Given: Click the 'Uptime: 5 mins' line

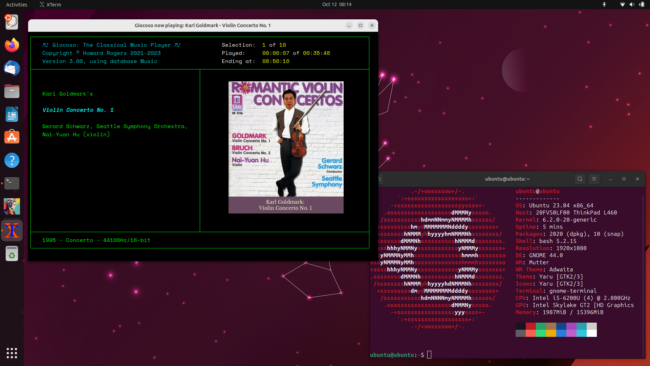Looking at the screenshot, I should (x=539, y=227).
